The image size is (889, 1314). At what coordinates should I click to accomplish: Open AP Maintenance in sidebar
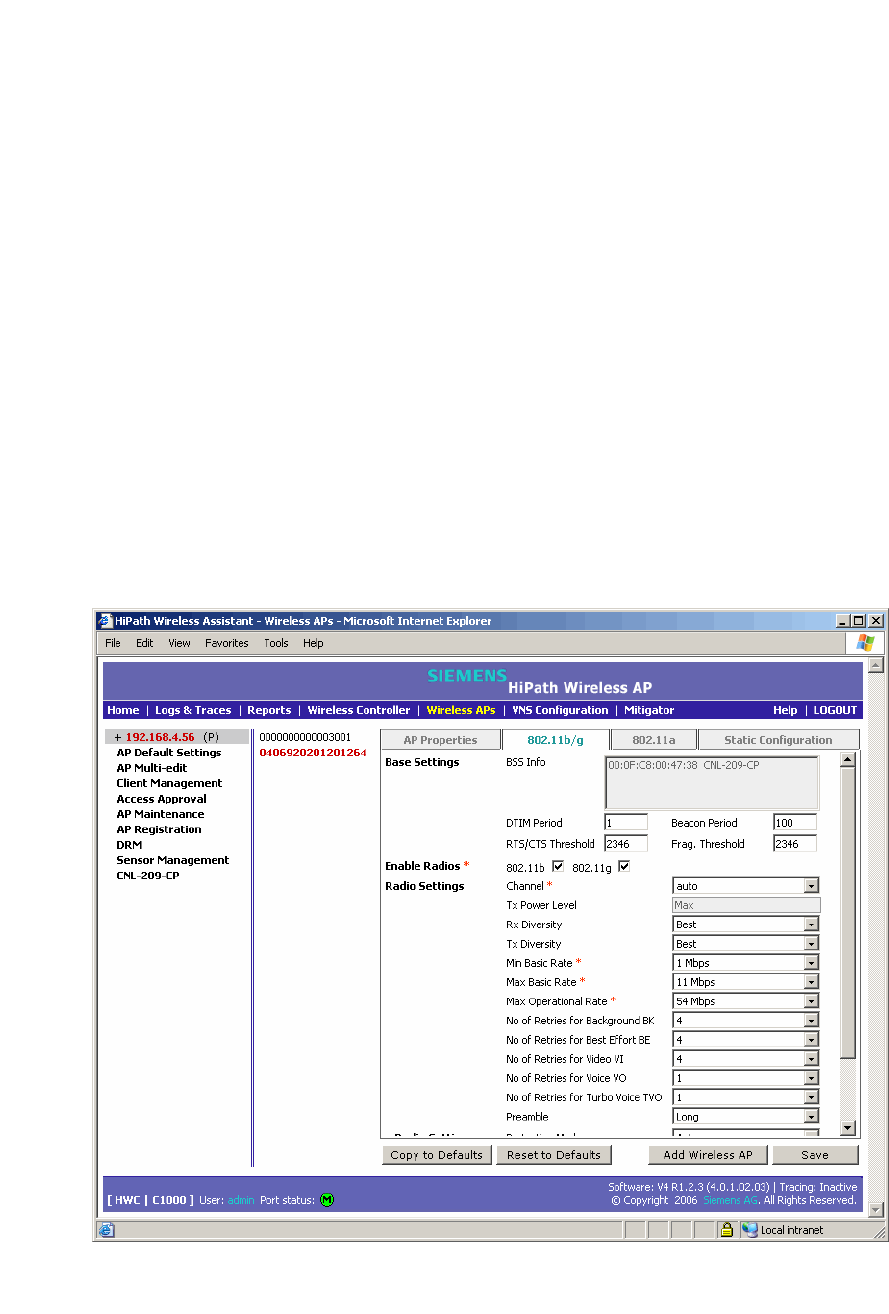point(160,814)
